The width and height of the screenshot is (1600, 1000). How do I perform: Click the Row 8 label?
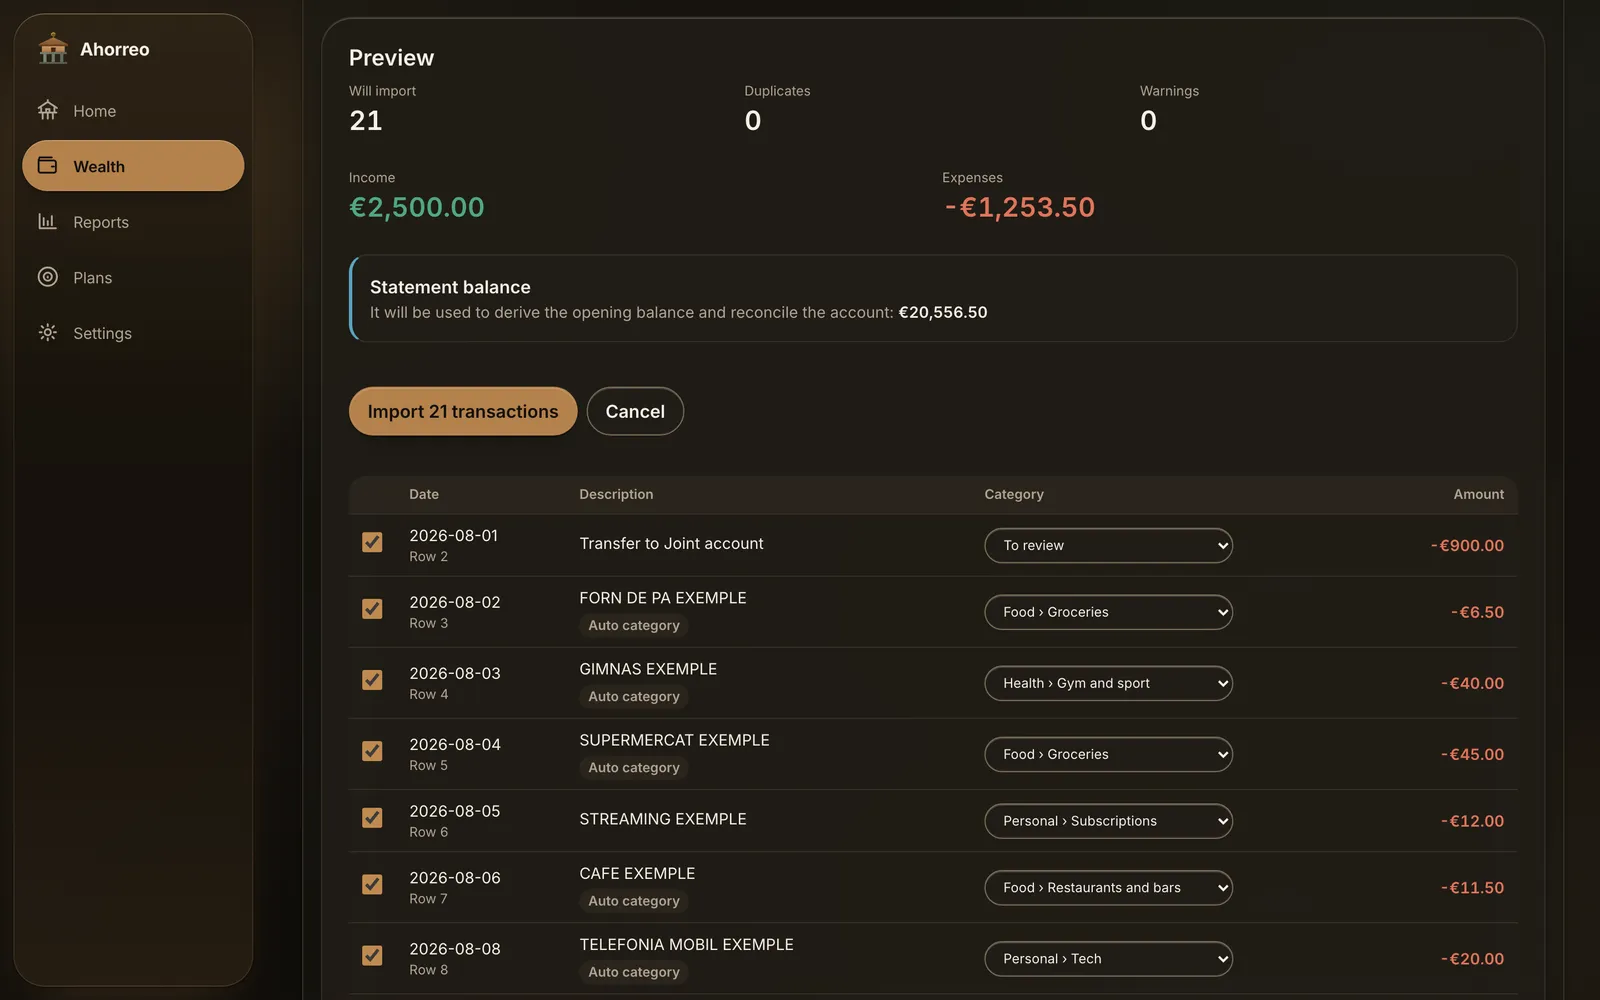[x=429, y=970]
